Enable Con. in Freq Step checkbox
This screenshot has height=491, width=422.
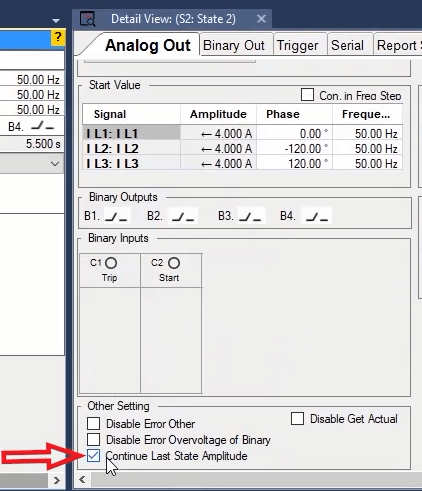click(307, 95)
